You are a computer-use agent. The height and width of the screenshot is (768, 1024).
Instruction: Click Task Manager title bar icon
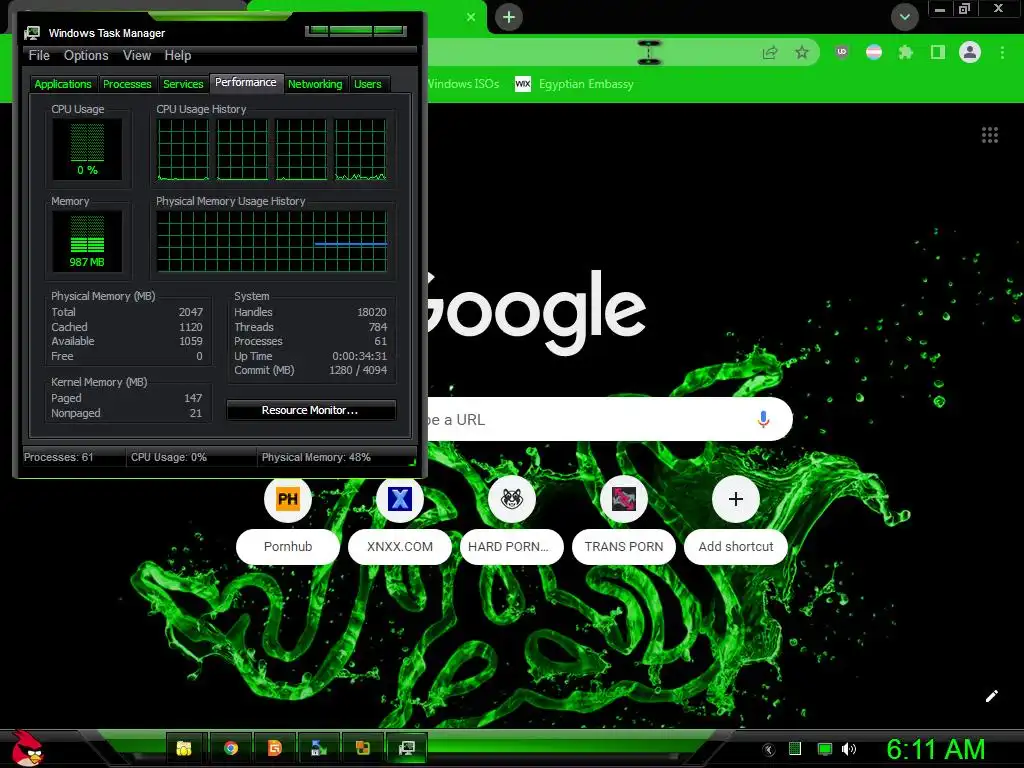(31, 33)
